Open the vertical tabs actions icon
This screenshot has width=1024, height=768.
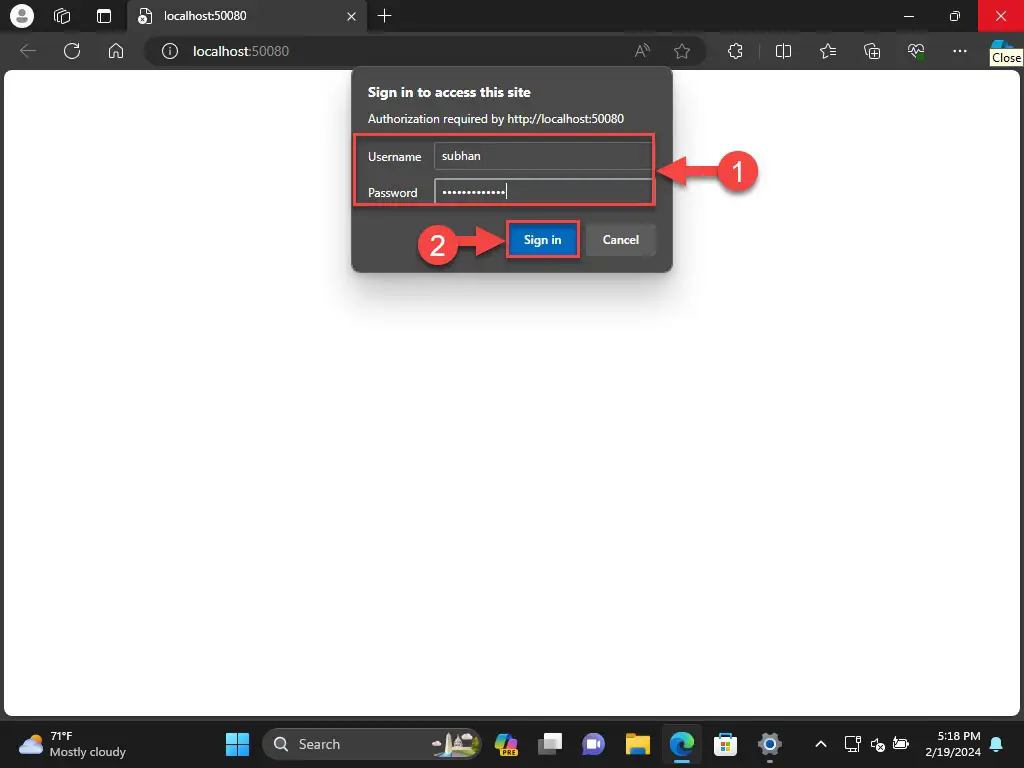pos(104,16)
